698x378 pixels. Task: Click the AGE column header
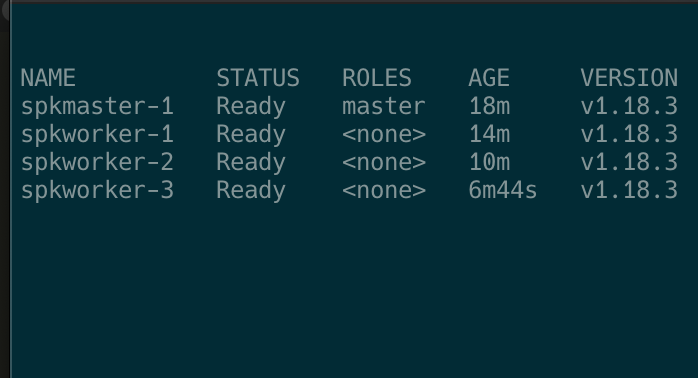(x=489, y=78)
